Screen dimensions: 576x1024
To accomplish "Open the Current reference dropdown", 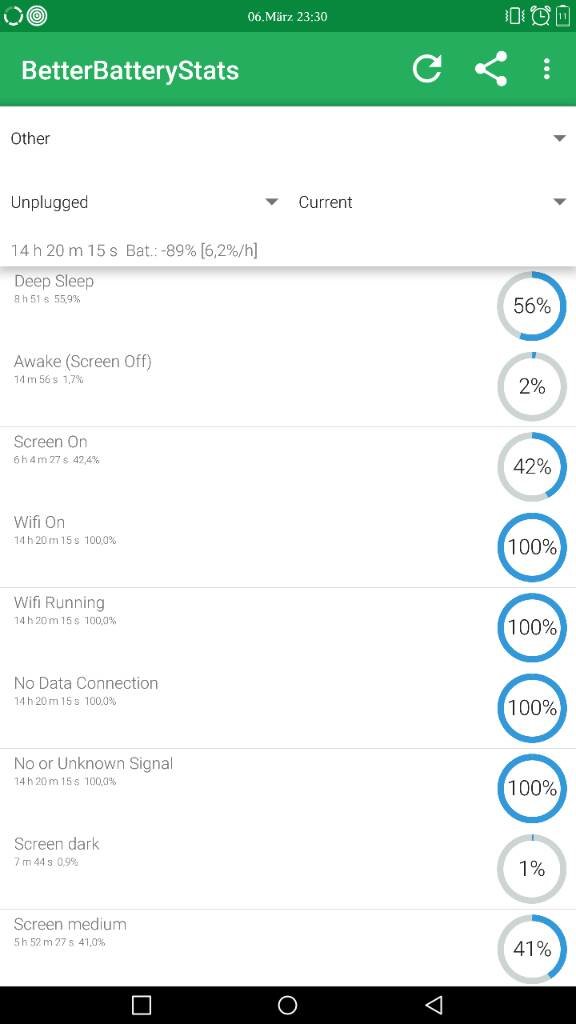I will coord(432,202).
